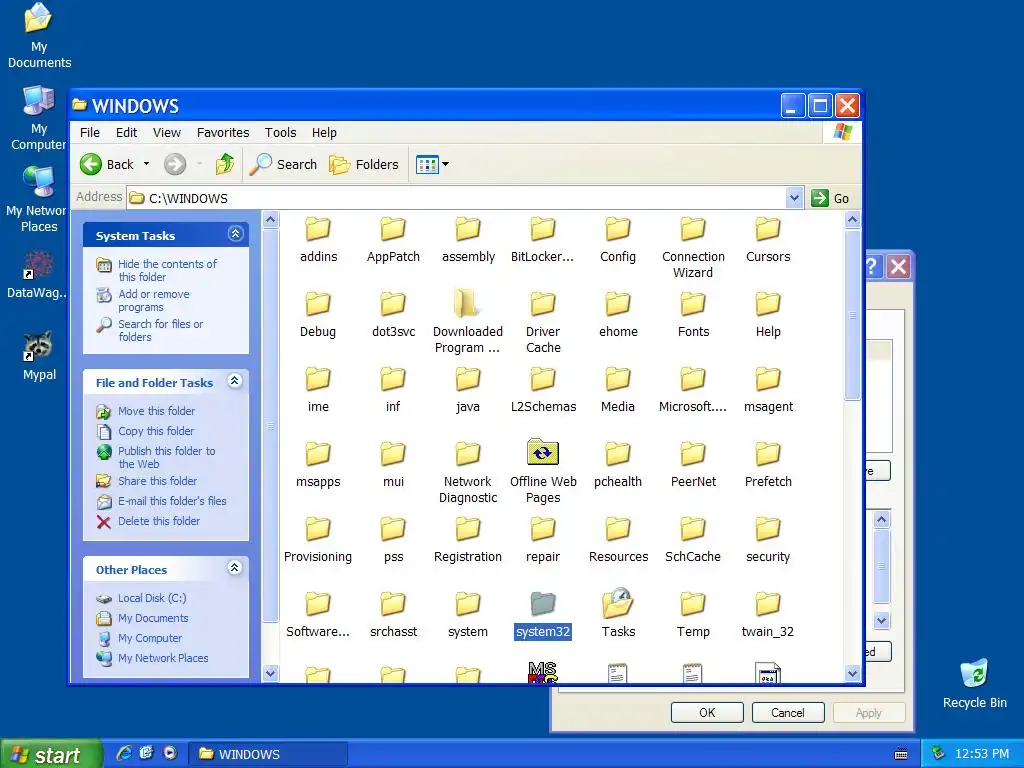This screenshot has width=1024, height=768.
Task: Click the file list scroll down arrow
Action: pos(852,673)
